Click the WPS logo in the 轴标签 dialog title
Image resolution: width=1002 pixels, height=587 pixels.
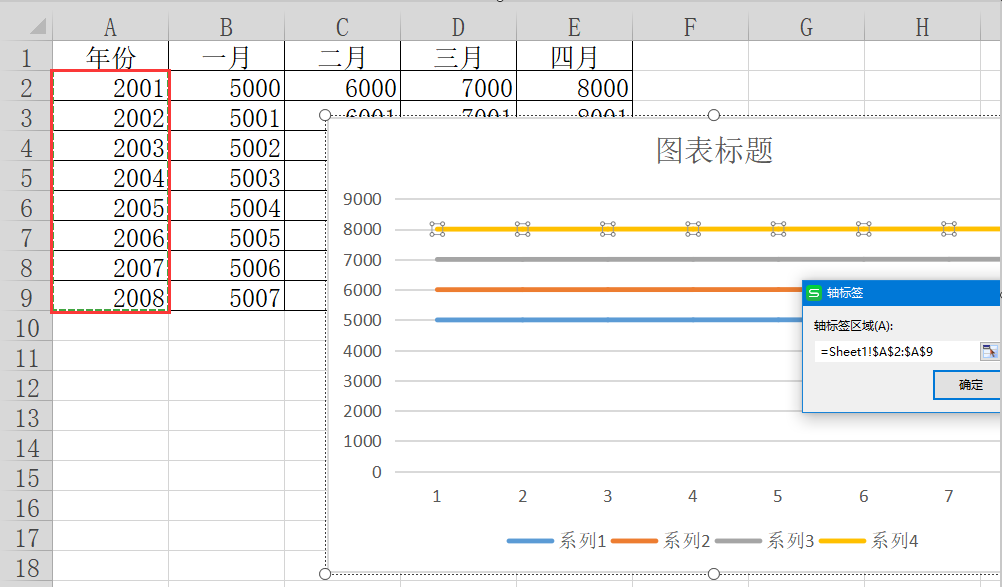(x=813, y=293)
